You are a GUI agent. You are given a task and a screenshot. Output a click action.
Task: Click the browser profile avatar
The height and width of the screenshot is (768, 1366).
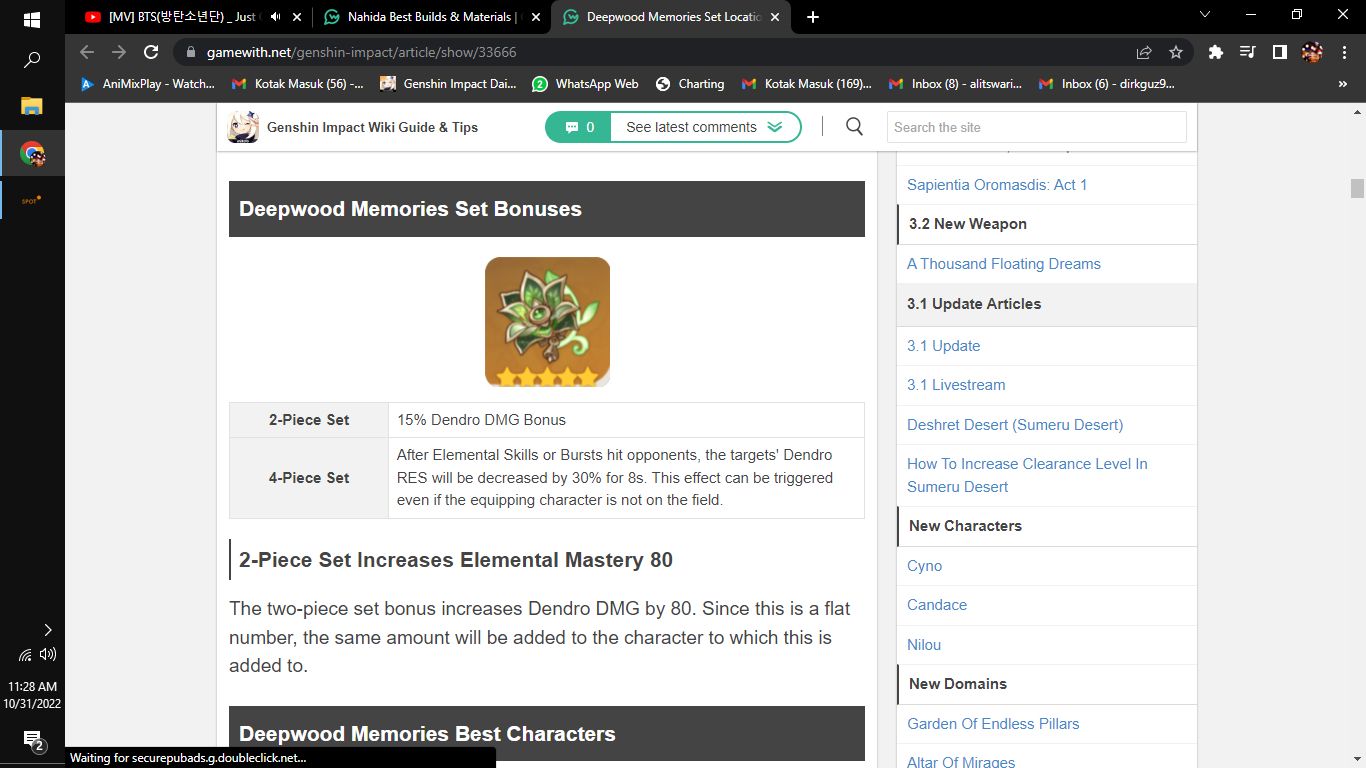point(1311,52)
